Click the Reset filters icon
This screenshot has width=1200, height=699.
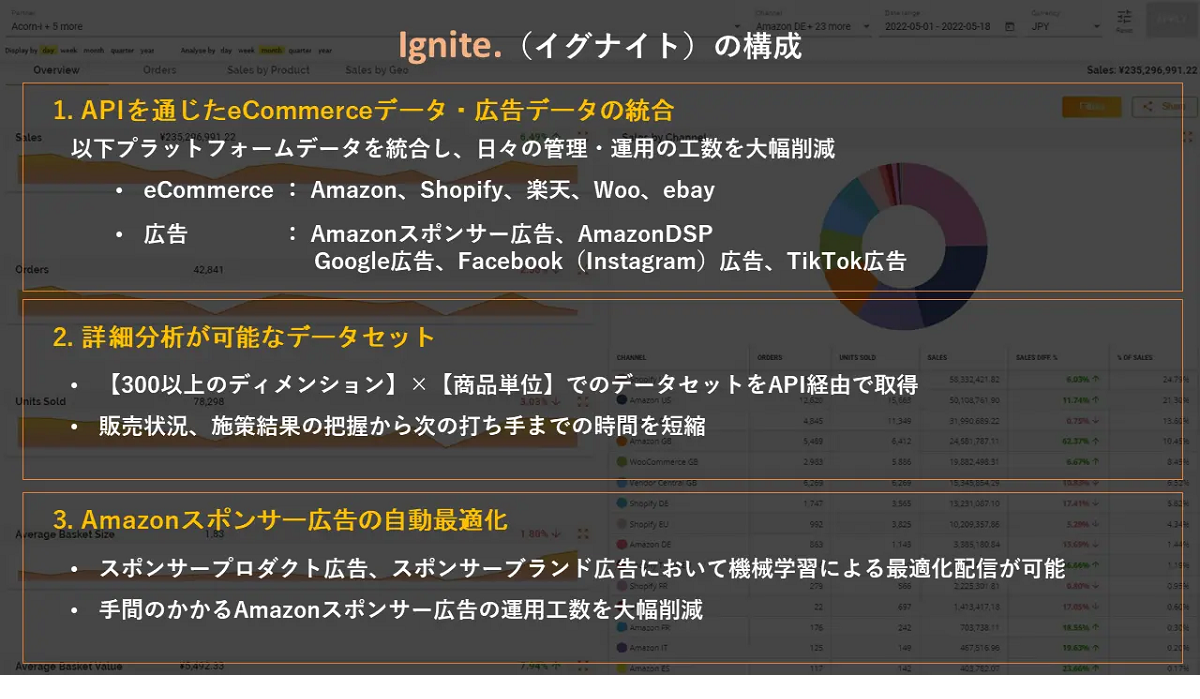(x=1125, y=20)
